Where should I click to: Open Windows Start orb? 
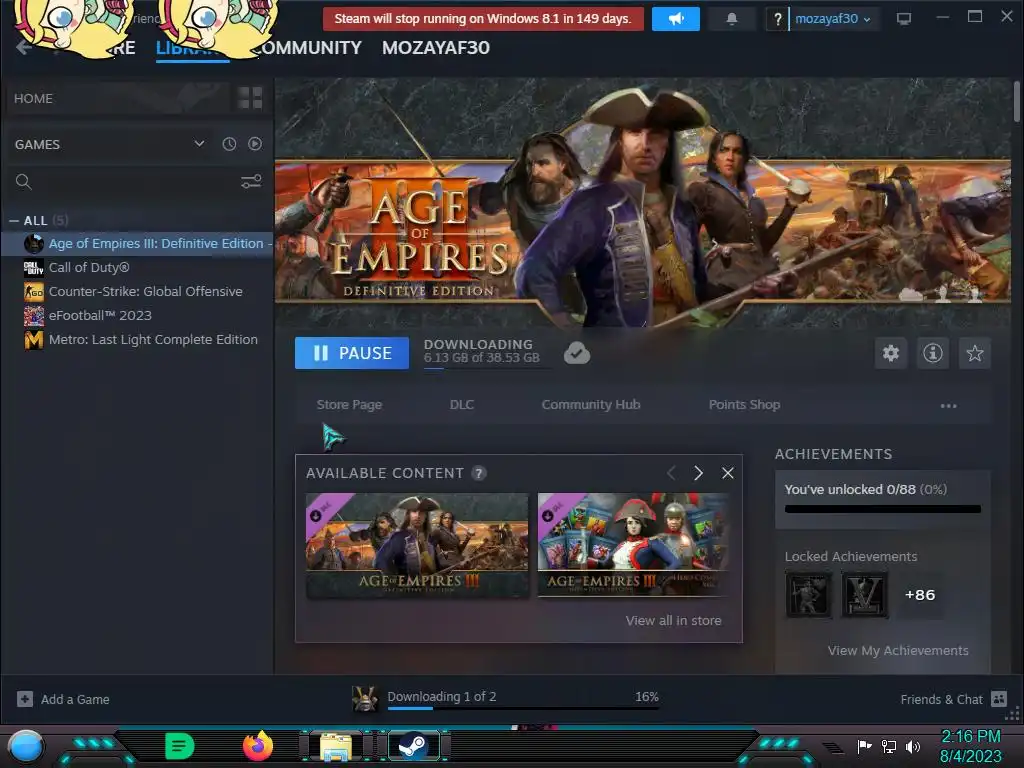25,746
